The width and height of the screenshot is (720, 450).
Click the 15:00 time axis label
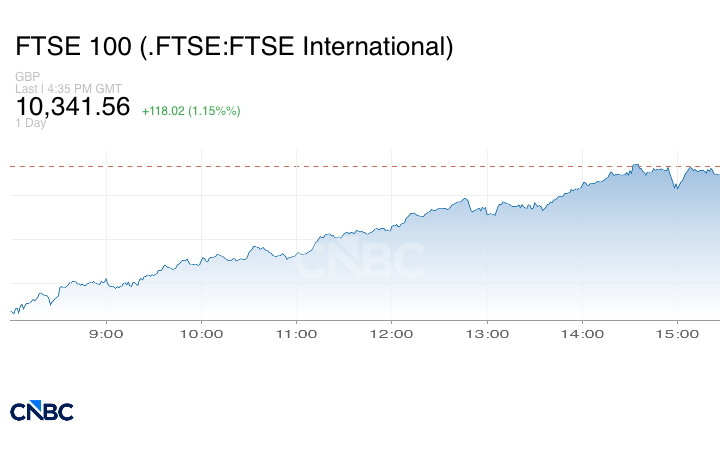pyautogui.click(x=677, y=334)
